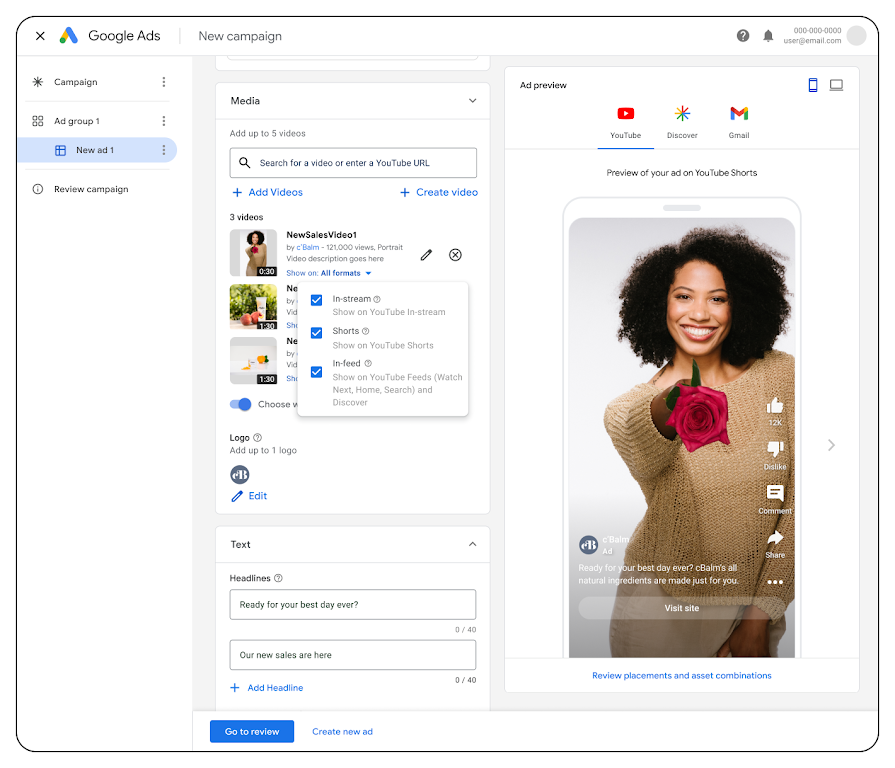
Task: Switch preview to mobile device icon
Action: pyautogui.click(x=813, y=85)
